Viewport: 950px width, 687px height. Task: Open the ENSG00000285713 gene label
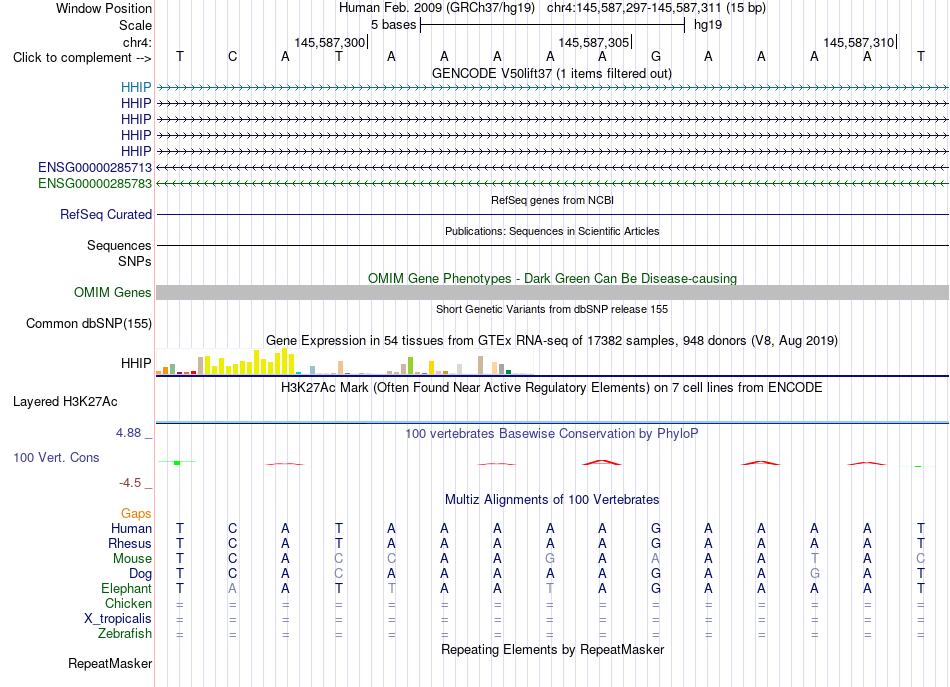(95, 167)
